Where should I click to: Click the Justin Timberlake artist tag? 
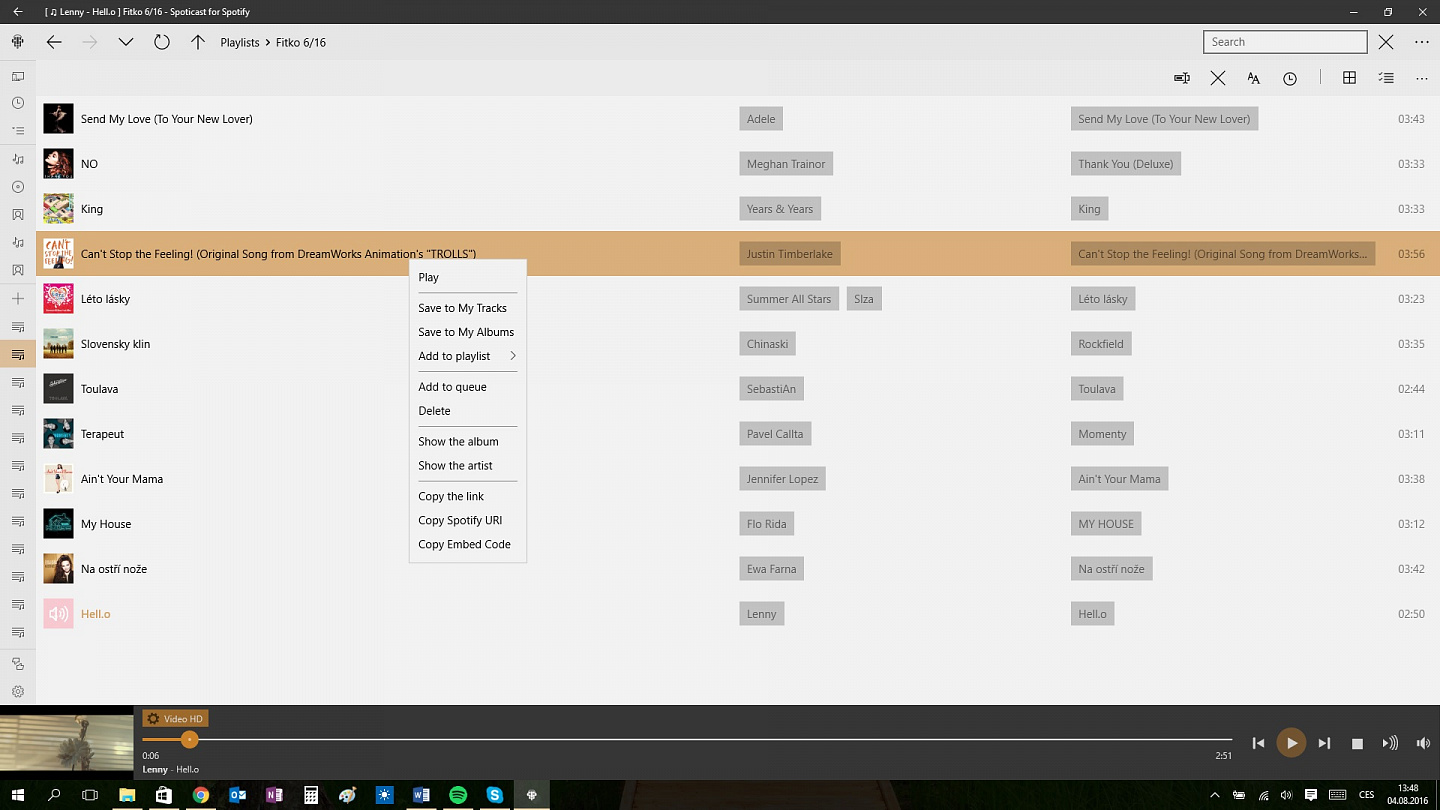tap(789, 254)
